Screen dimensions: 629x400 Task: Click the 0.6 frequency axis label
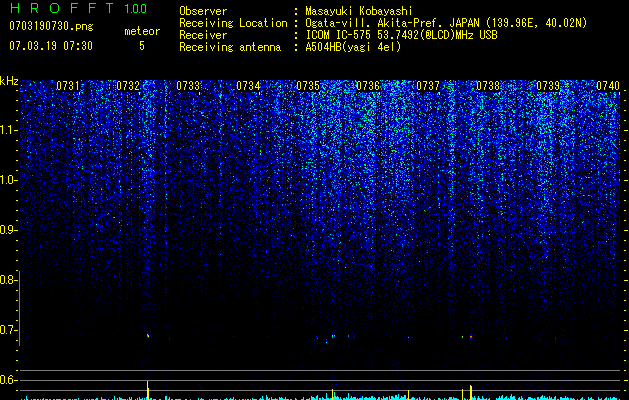pyautogui.click(x=8, y=380)
